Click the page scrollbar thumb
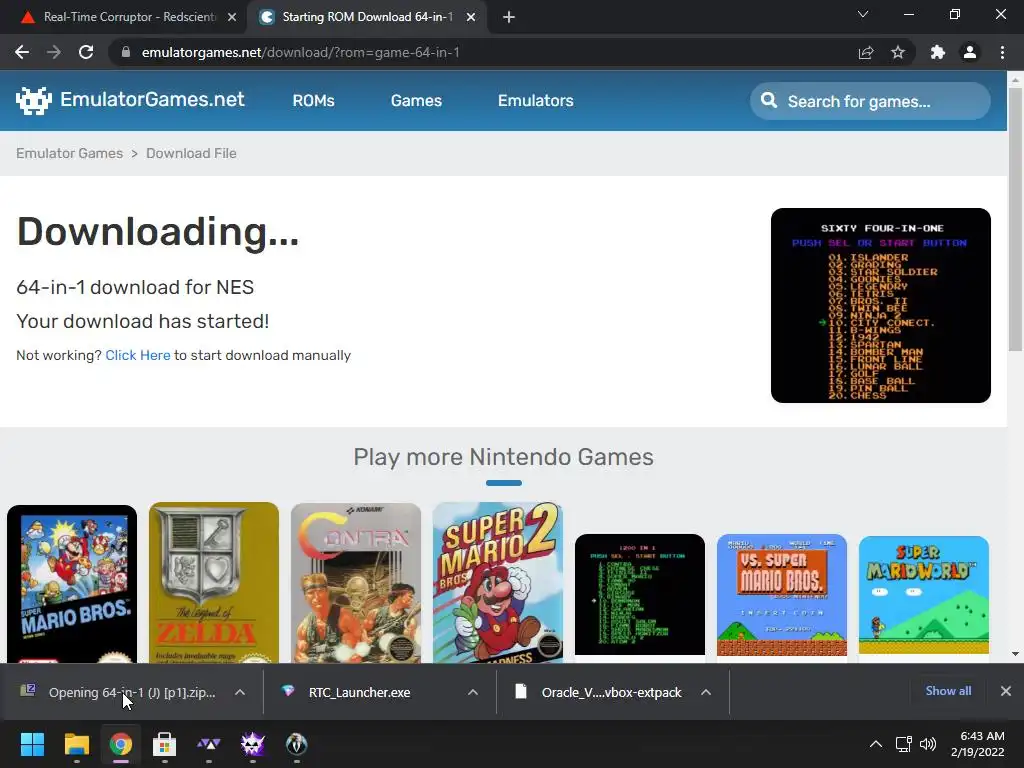This screenshot has width=1024, height=768. click(1016, 219)
